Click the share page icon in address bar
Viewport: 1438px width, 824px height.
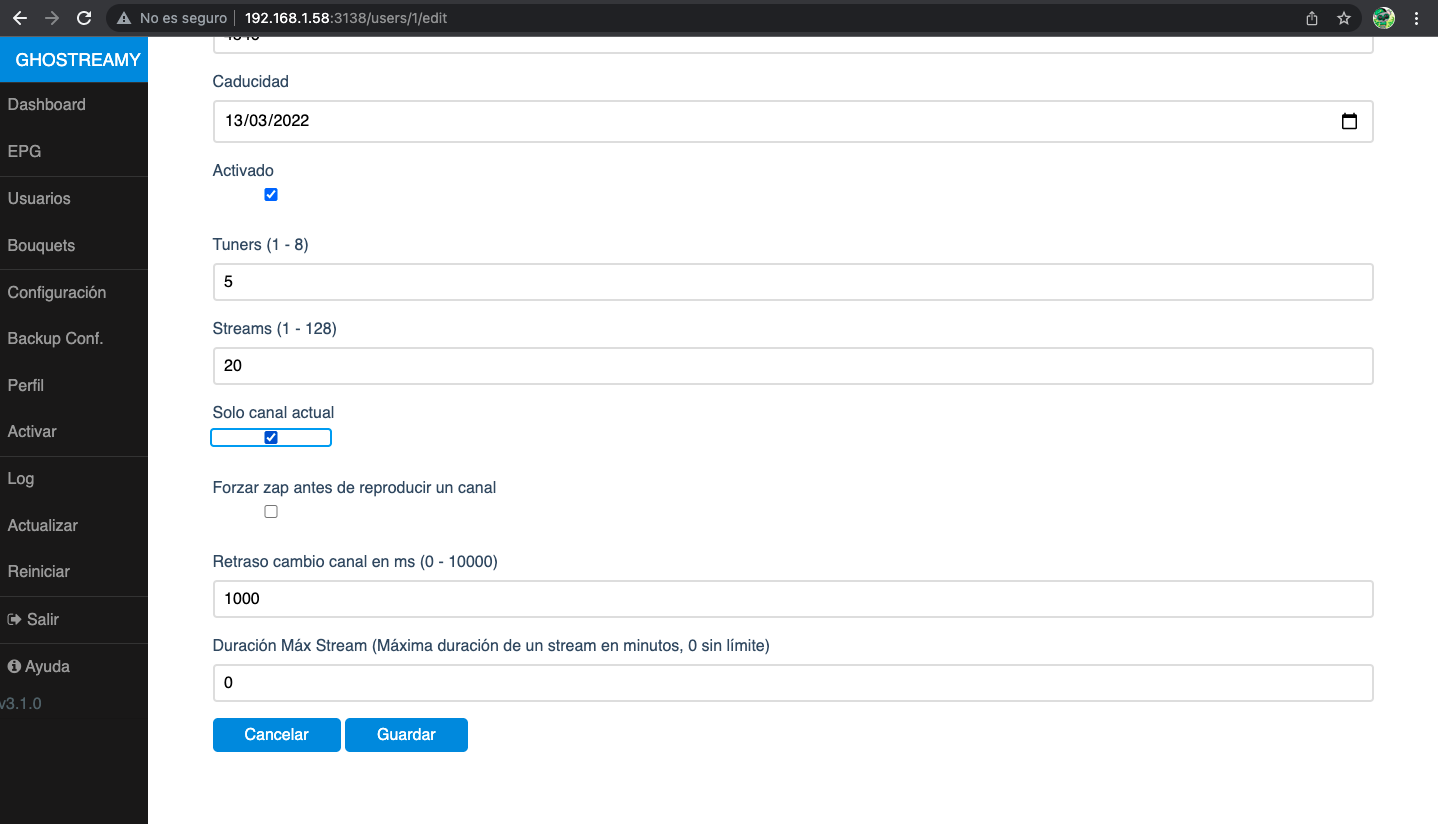tap(1312, 18)
